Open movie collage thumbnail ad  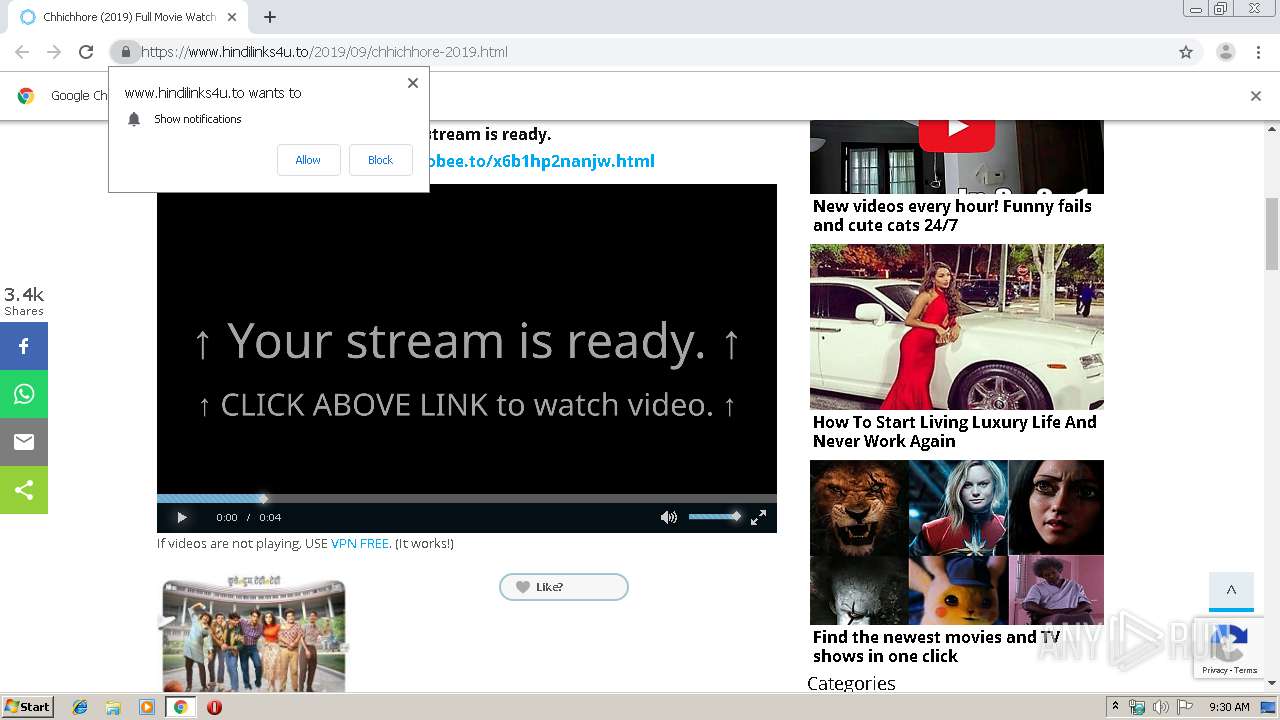click(957, 542)
